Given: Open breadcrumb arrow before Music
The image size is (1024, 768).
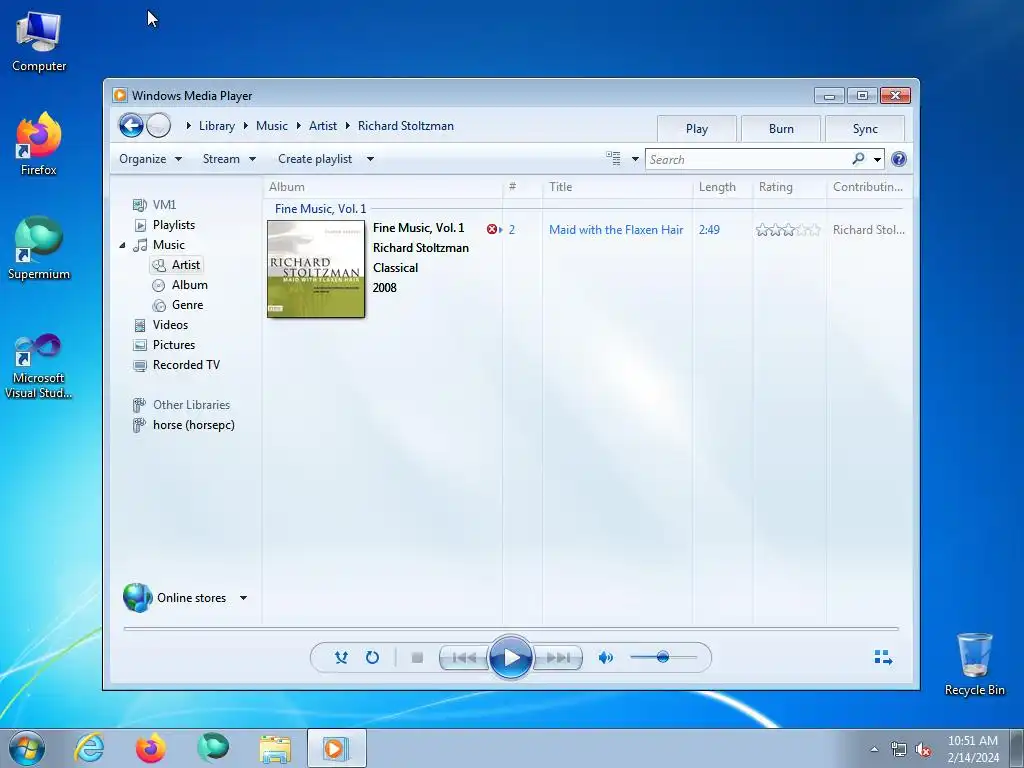Looking at the screenshot, I should pos(246,126).
